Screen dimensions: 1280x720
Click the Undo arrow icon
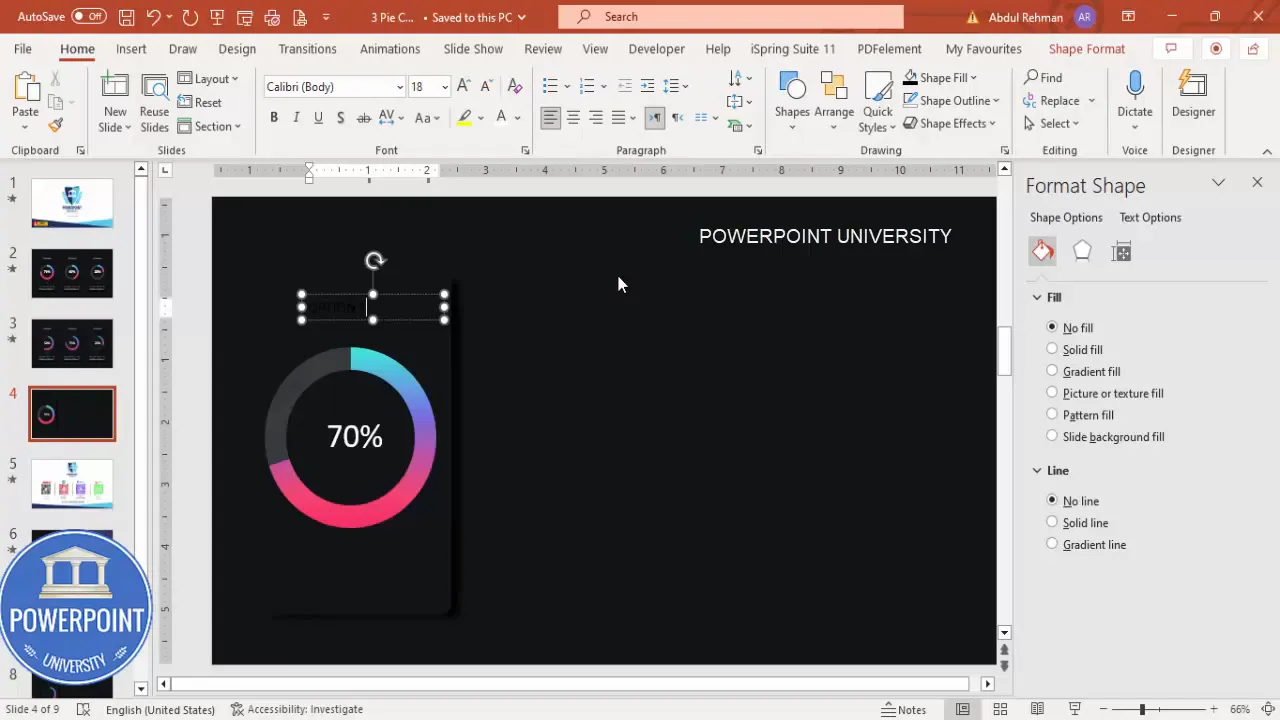click(x=153, y=17)
